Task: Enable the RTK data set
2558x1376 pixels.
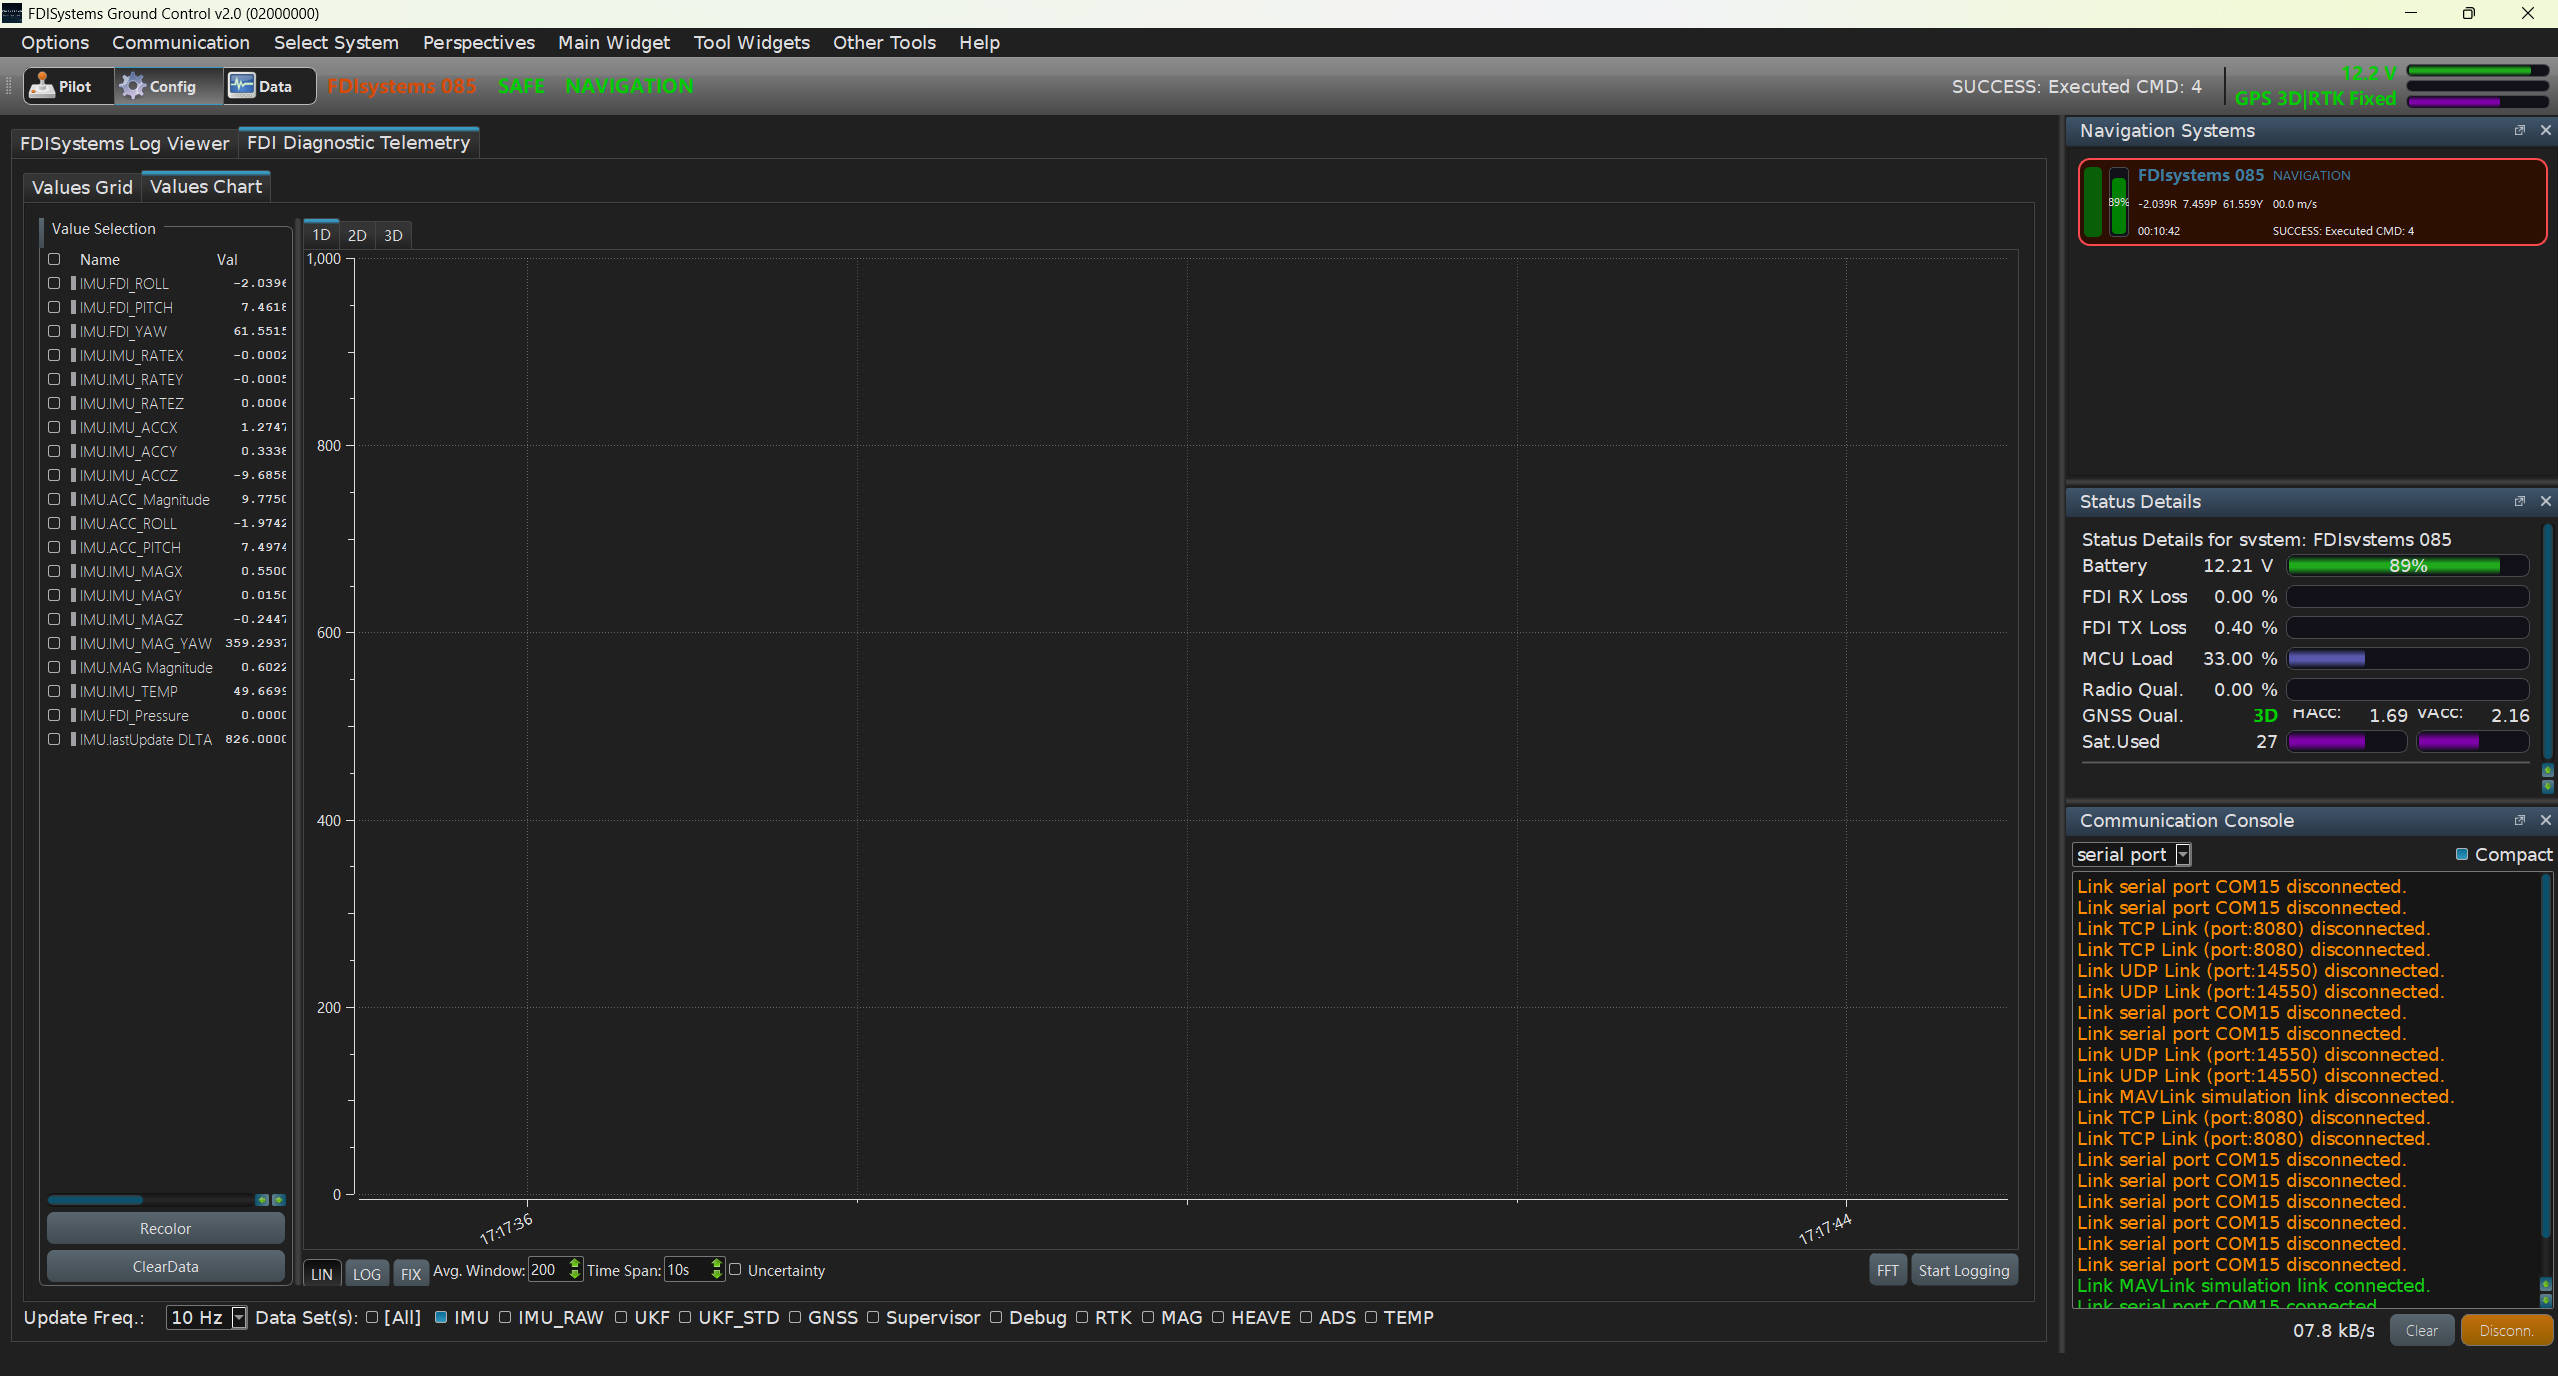Action: (x=1082, y=1317)
